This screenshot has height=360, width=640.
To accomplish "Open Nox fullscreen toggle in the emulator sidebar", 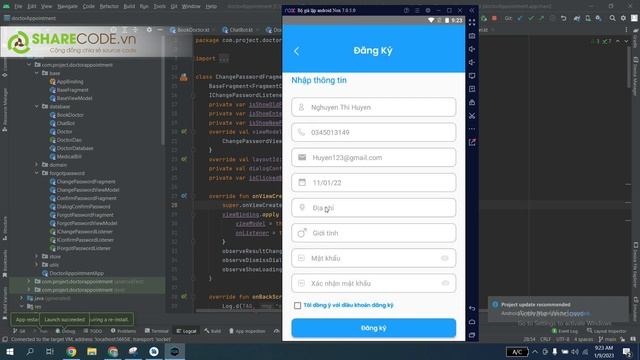I will [x=472, y=22].
